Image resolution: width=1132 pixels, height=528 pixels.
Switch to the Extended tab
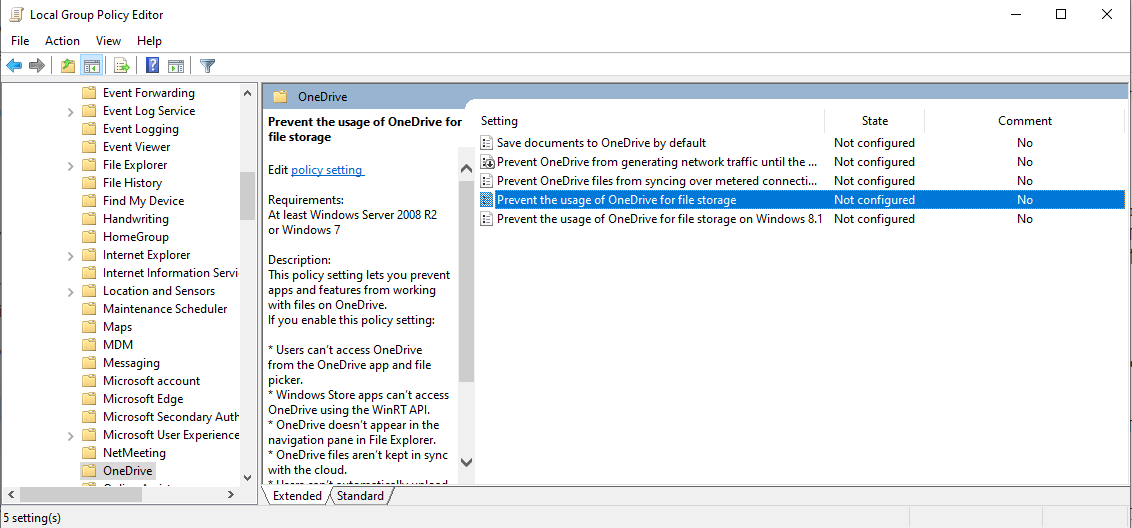297,495
